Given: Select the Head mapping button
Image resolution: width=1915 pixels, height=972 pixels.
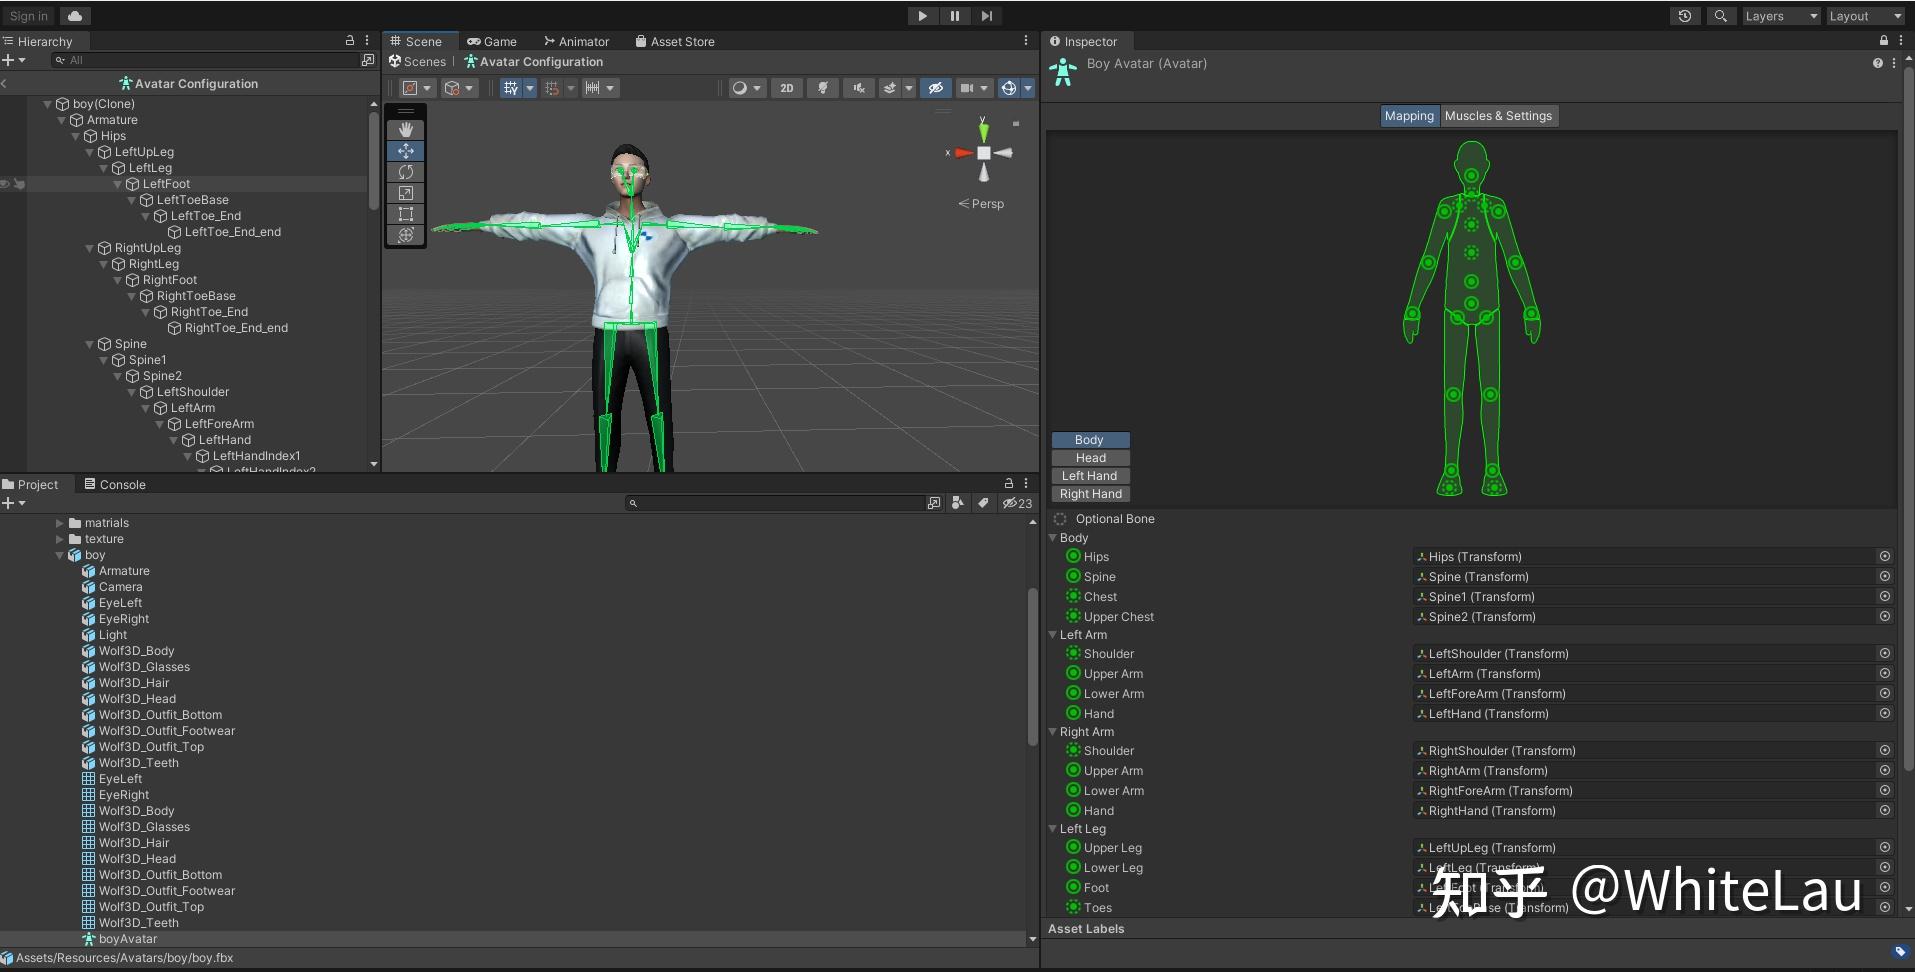Looking at the screenshot, I should point(1090,458).
